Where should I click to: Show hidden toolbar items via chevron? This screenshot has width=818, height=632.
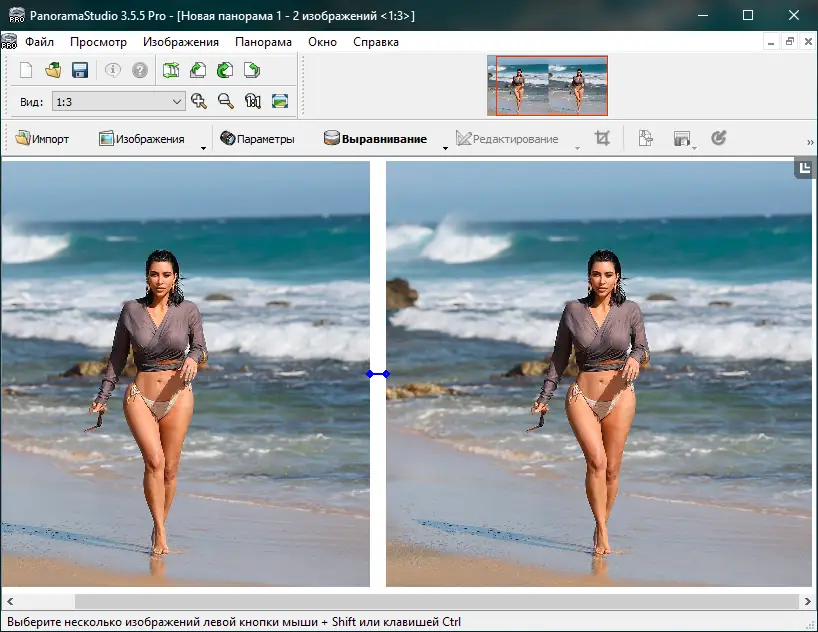810,142
